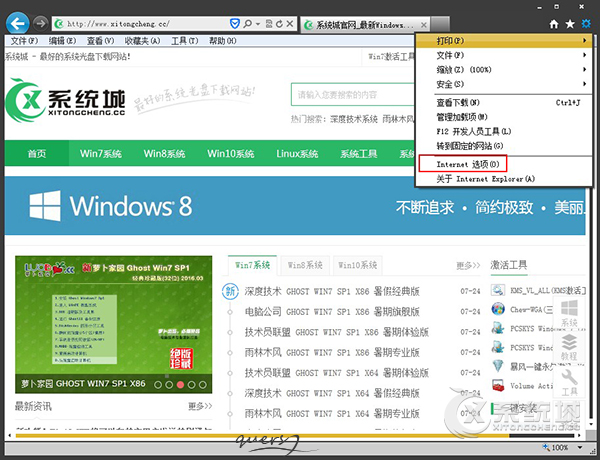The image size is (600, 460).
Task: Click the compatibility view icon in address bar
Action: 269,24
